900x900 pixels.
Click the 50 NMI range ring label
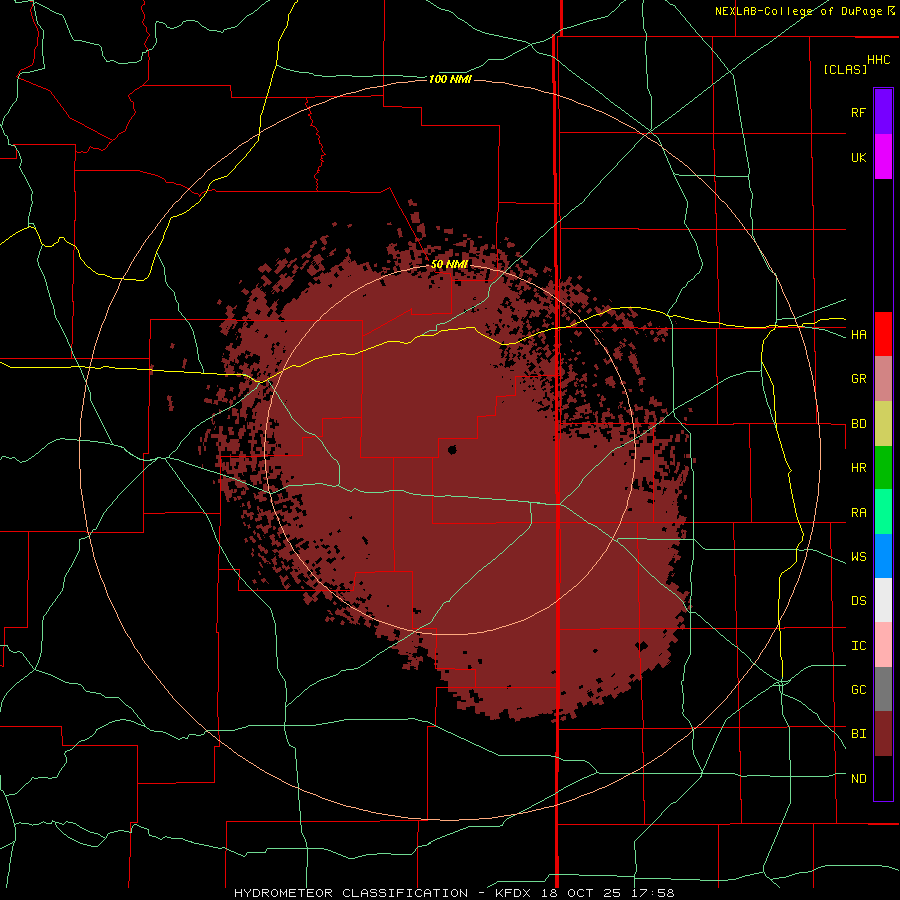pos(449,264)
